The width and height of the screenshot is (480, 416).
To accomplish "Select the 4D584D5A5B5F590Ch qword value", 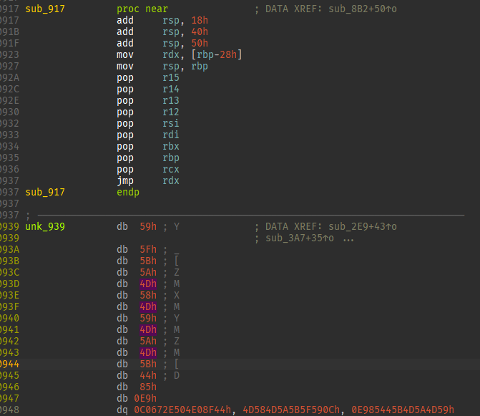I will (291, 410).
